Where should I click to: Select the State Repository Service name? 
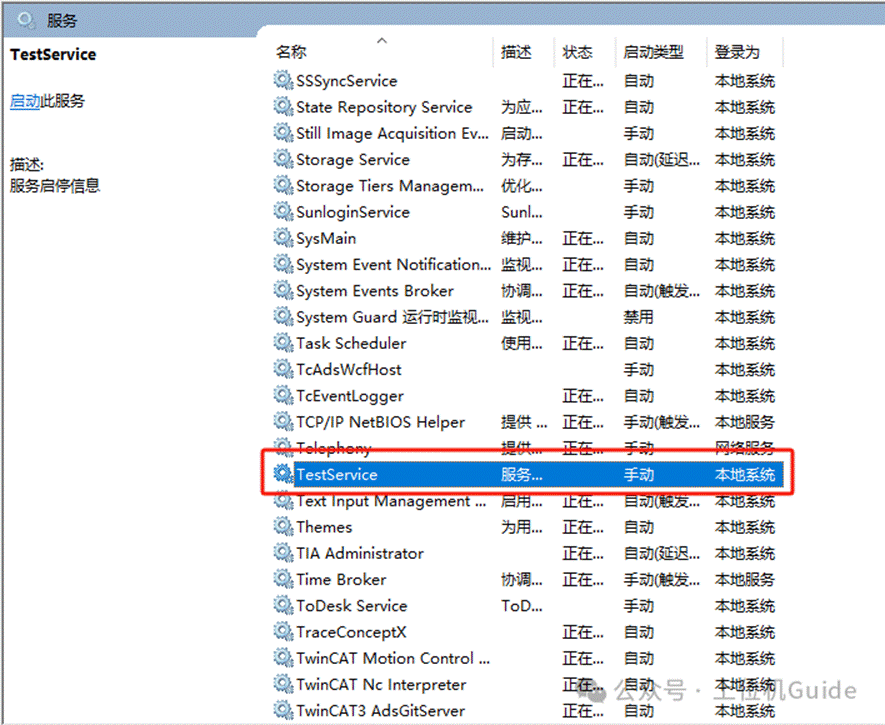point(384,107)
